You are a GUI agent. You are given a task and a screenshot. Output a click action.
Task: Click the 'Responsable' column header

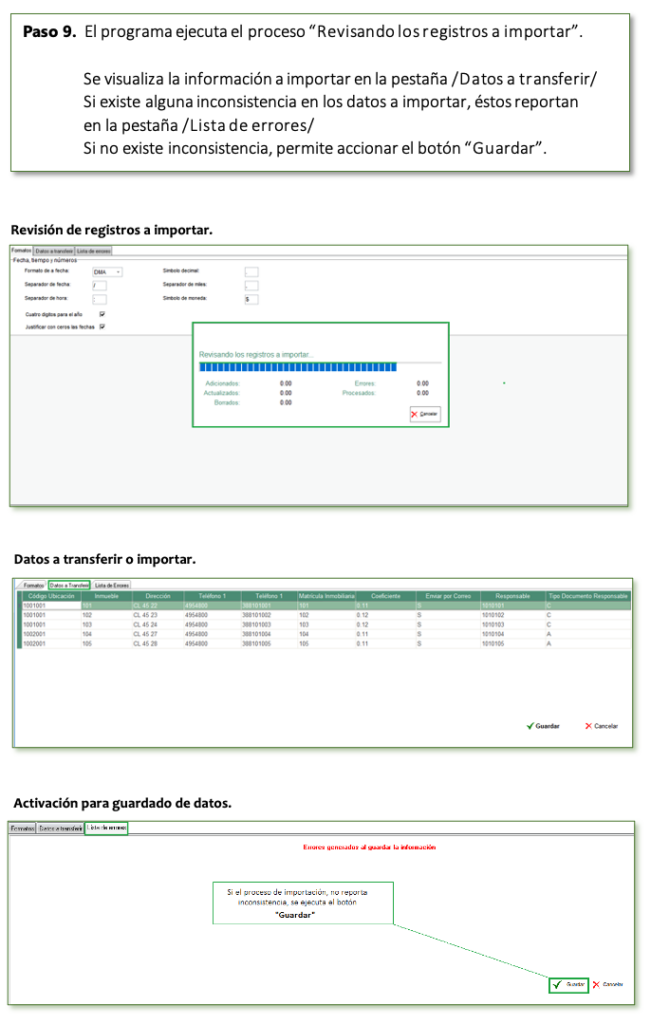(x=512, y=596)
